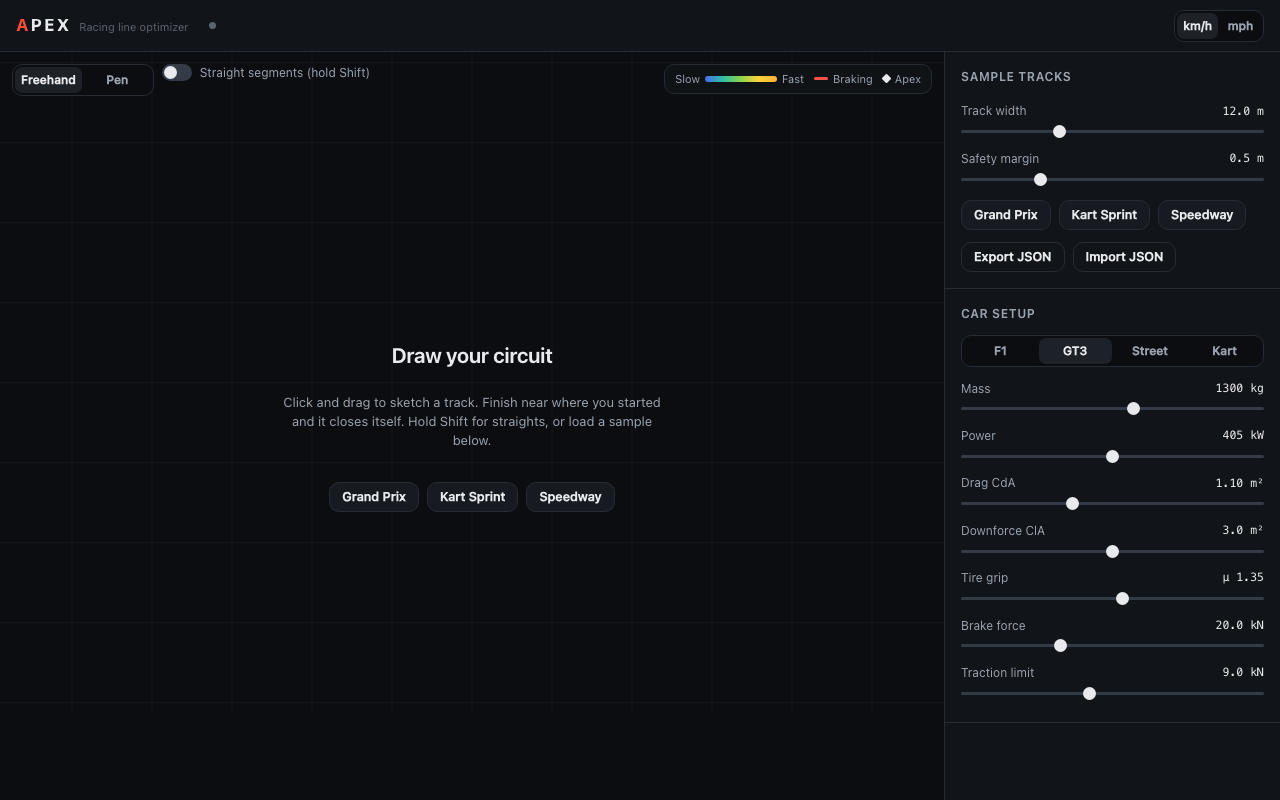Click the Safety margin slider handle
Image resolution: width=1280 pixels, height=800 pixels.
coord(1040,180)
